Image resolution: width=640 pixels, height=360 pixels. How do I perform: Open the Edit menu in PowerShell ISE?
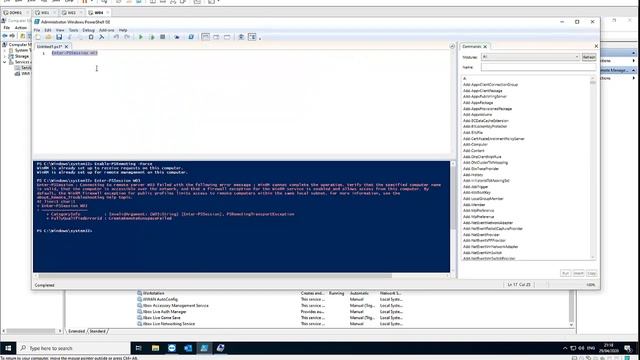point(48,30)
